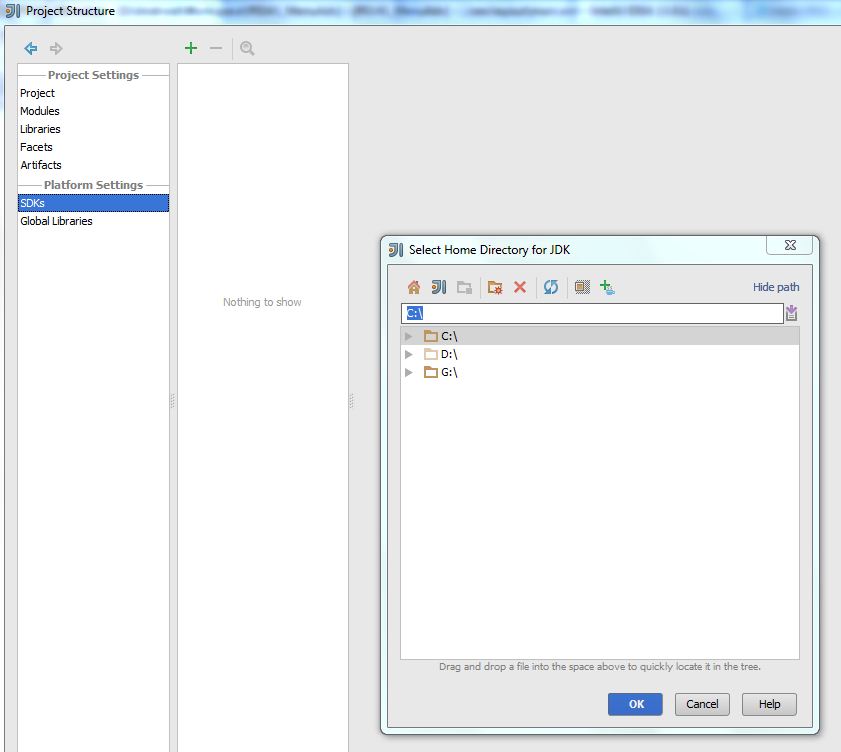The height and width of the screenshot is (752, 841).
Task: Toggle show hidden files and directories
Action: coord(582,287)
